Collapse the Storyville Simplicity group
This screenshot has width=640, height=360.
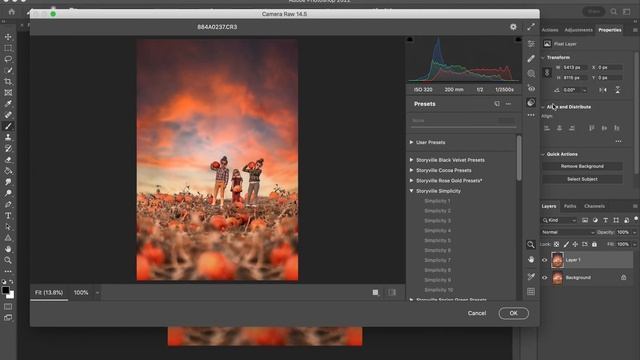click(x=411, y=191)
